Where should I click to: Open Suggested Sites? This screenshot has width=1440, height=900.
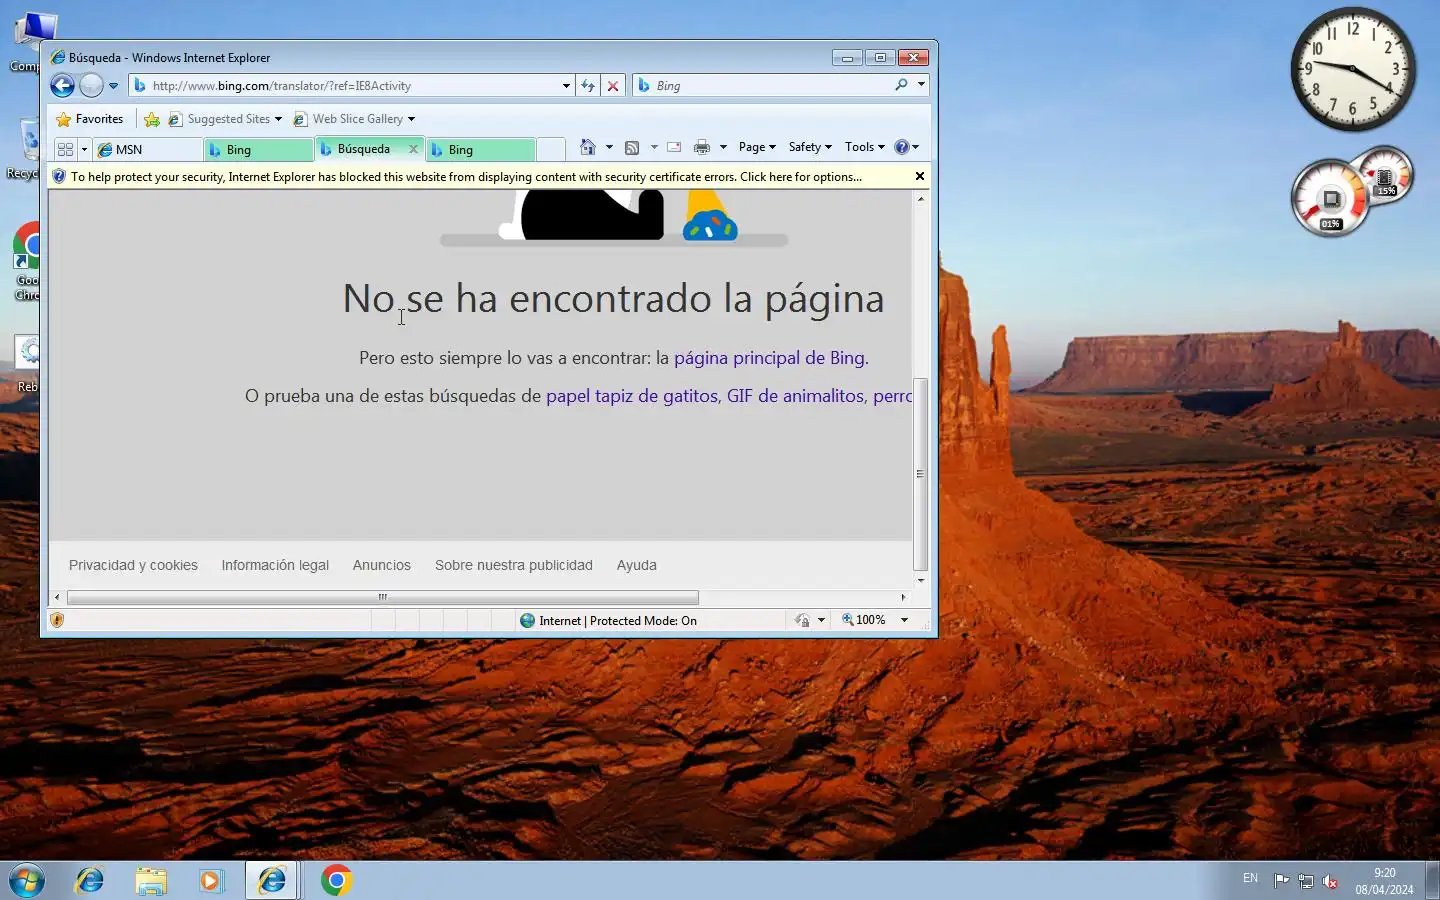225,119
